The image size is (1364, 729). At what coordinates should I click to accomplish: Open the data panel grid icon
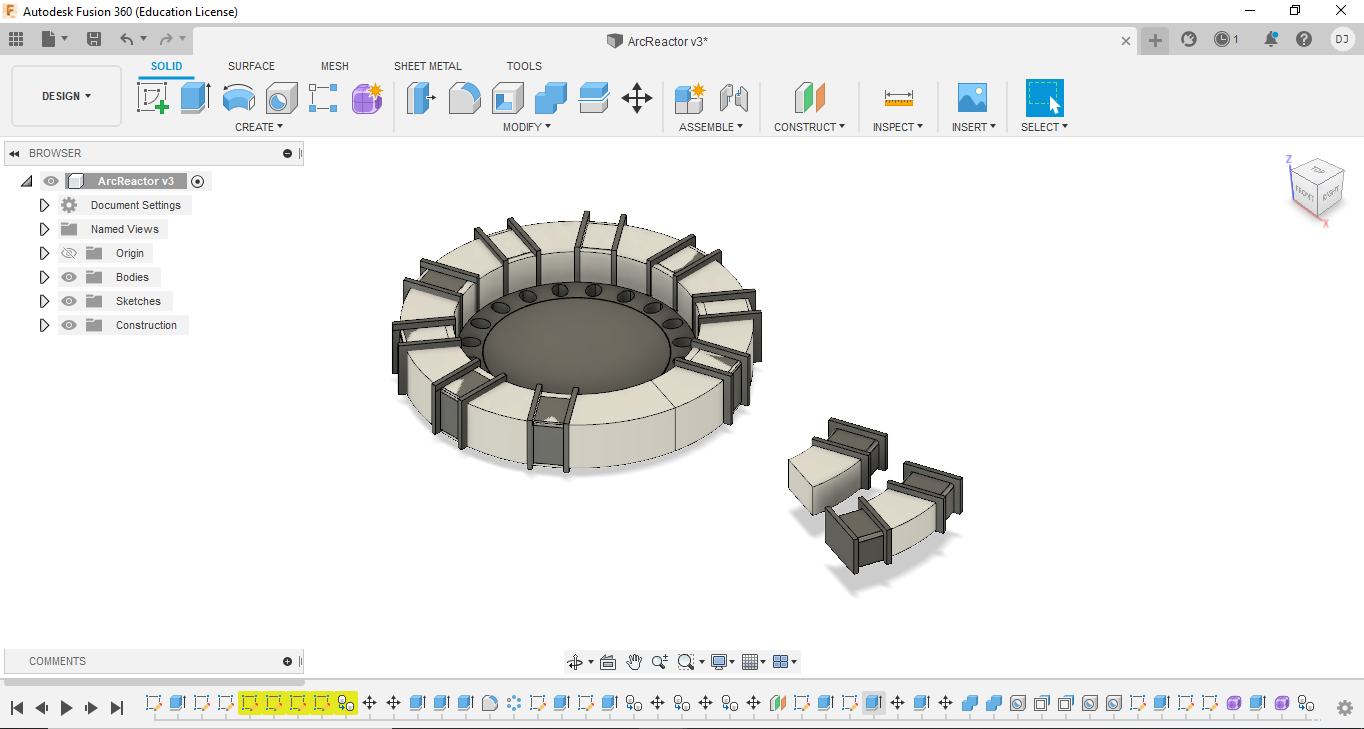(x=16, y=39)
